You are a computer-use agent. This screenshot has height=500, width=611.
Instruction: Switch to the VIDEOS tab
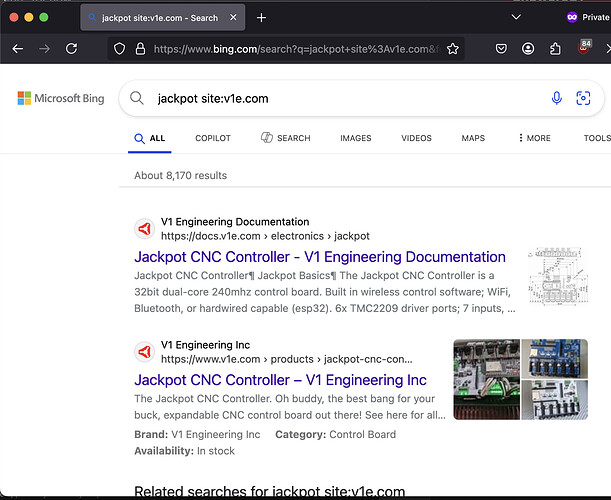(x=416, y=138)
